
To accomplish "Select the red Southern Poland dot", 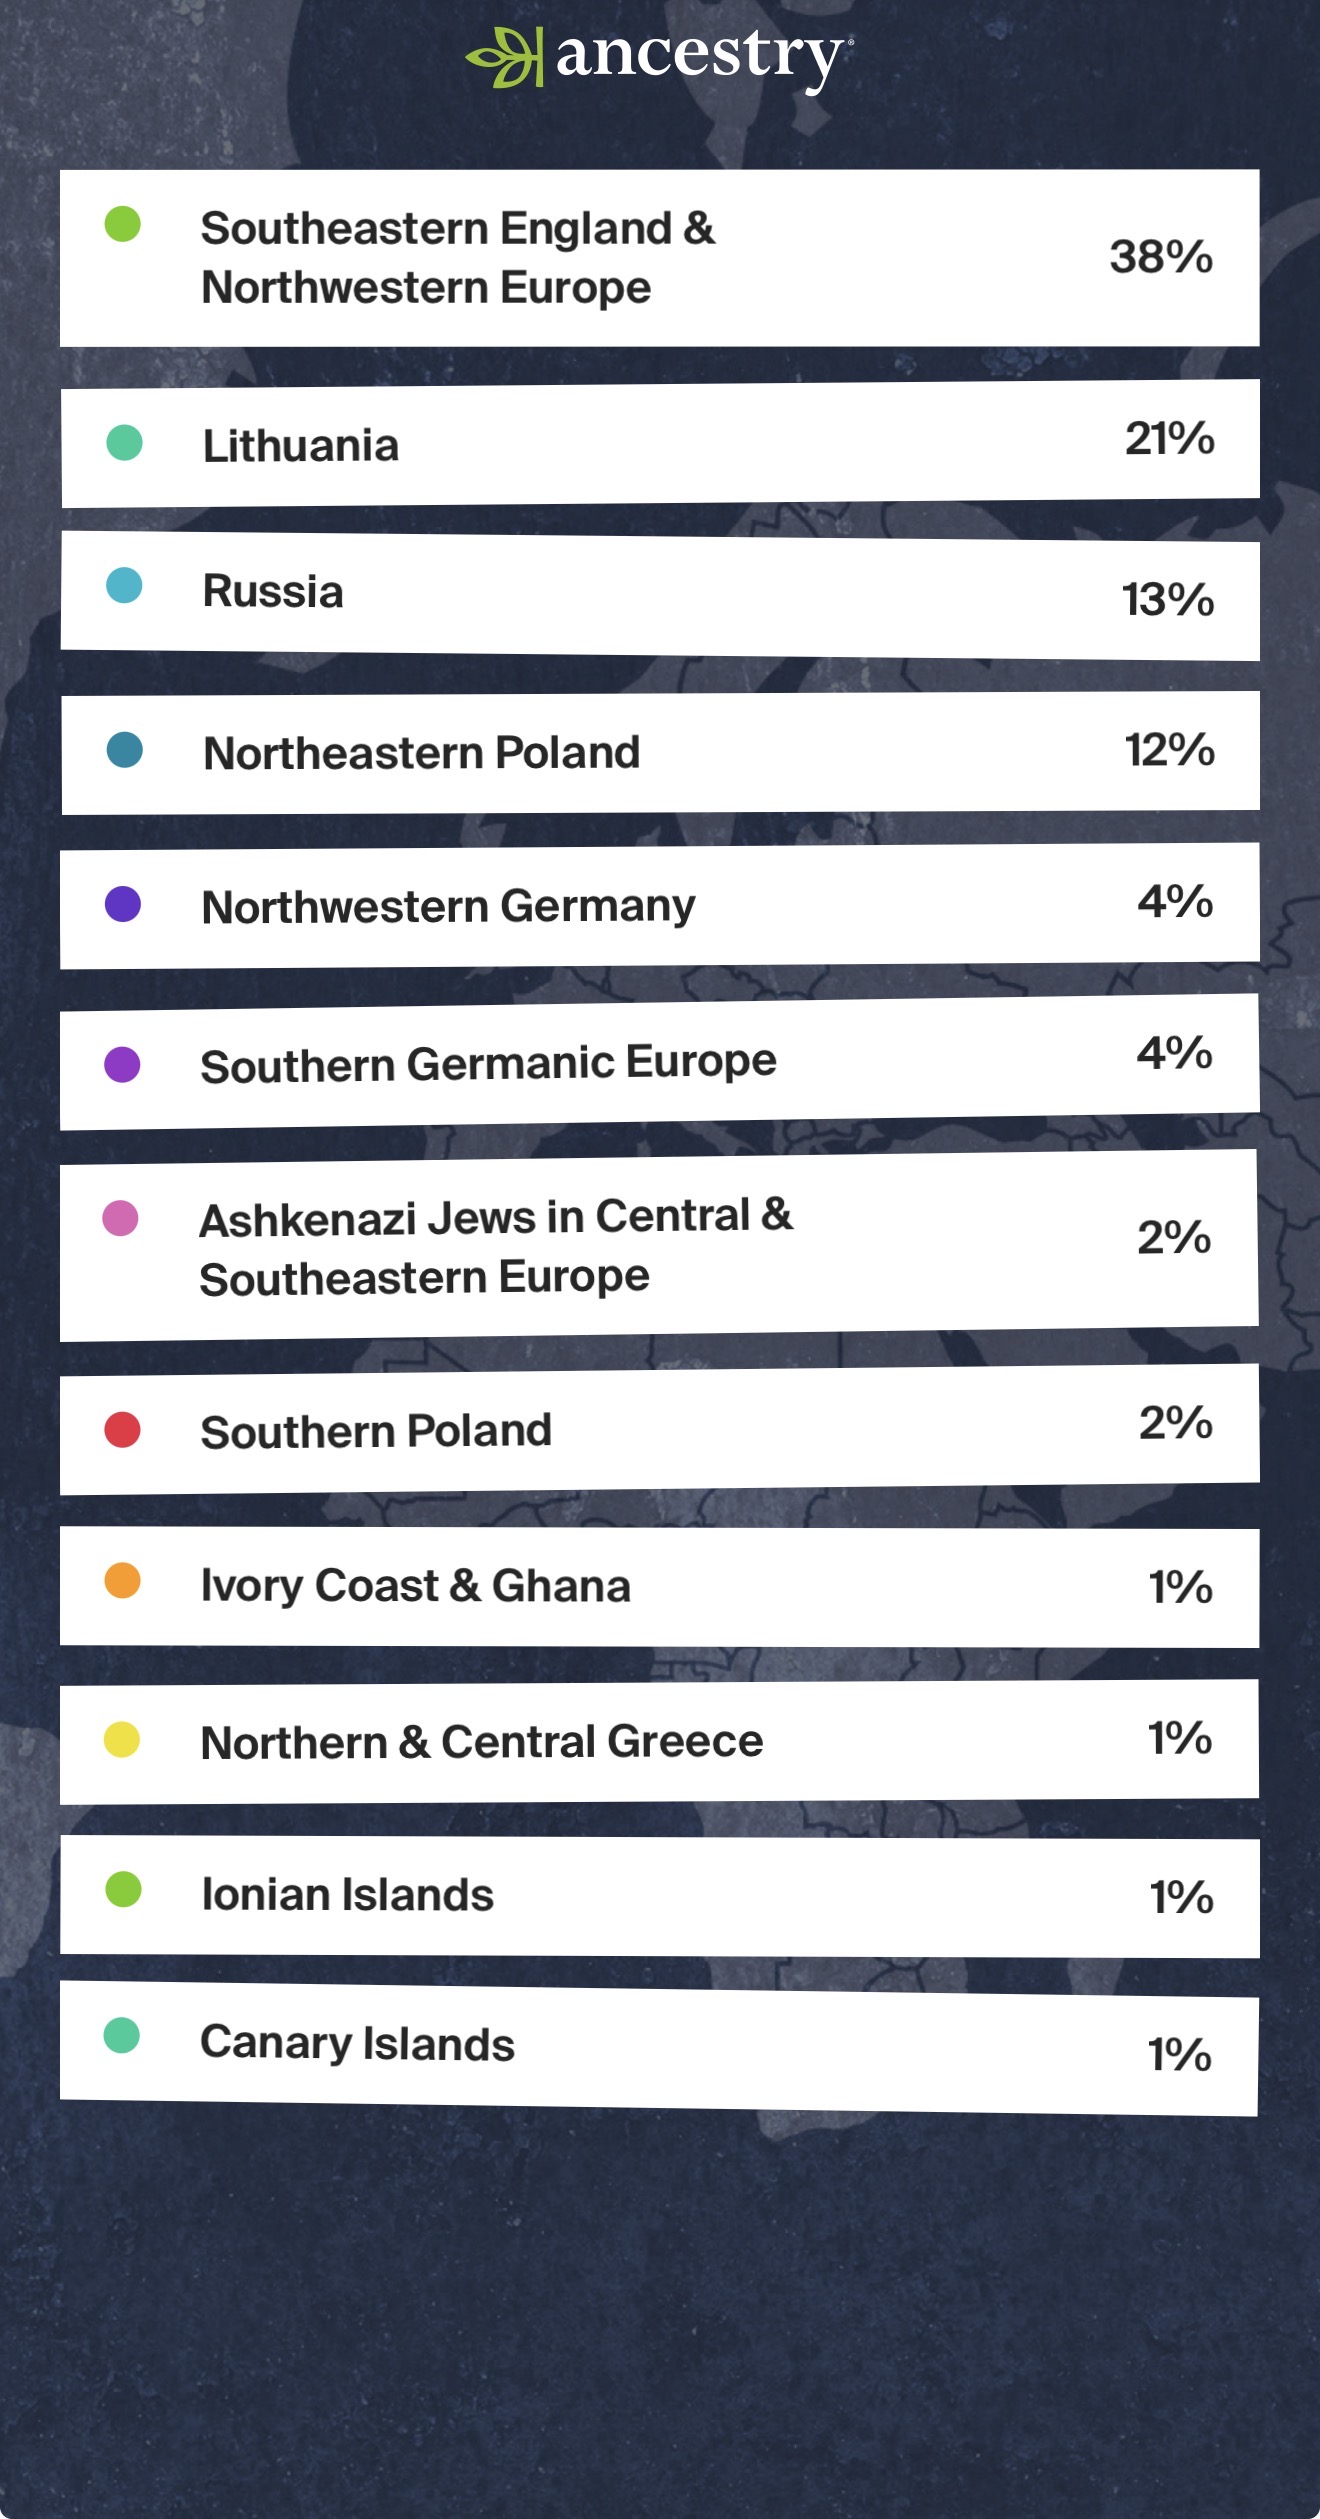I will tap(122, 1429).
